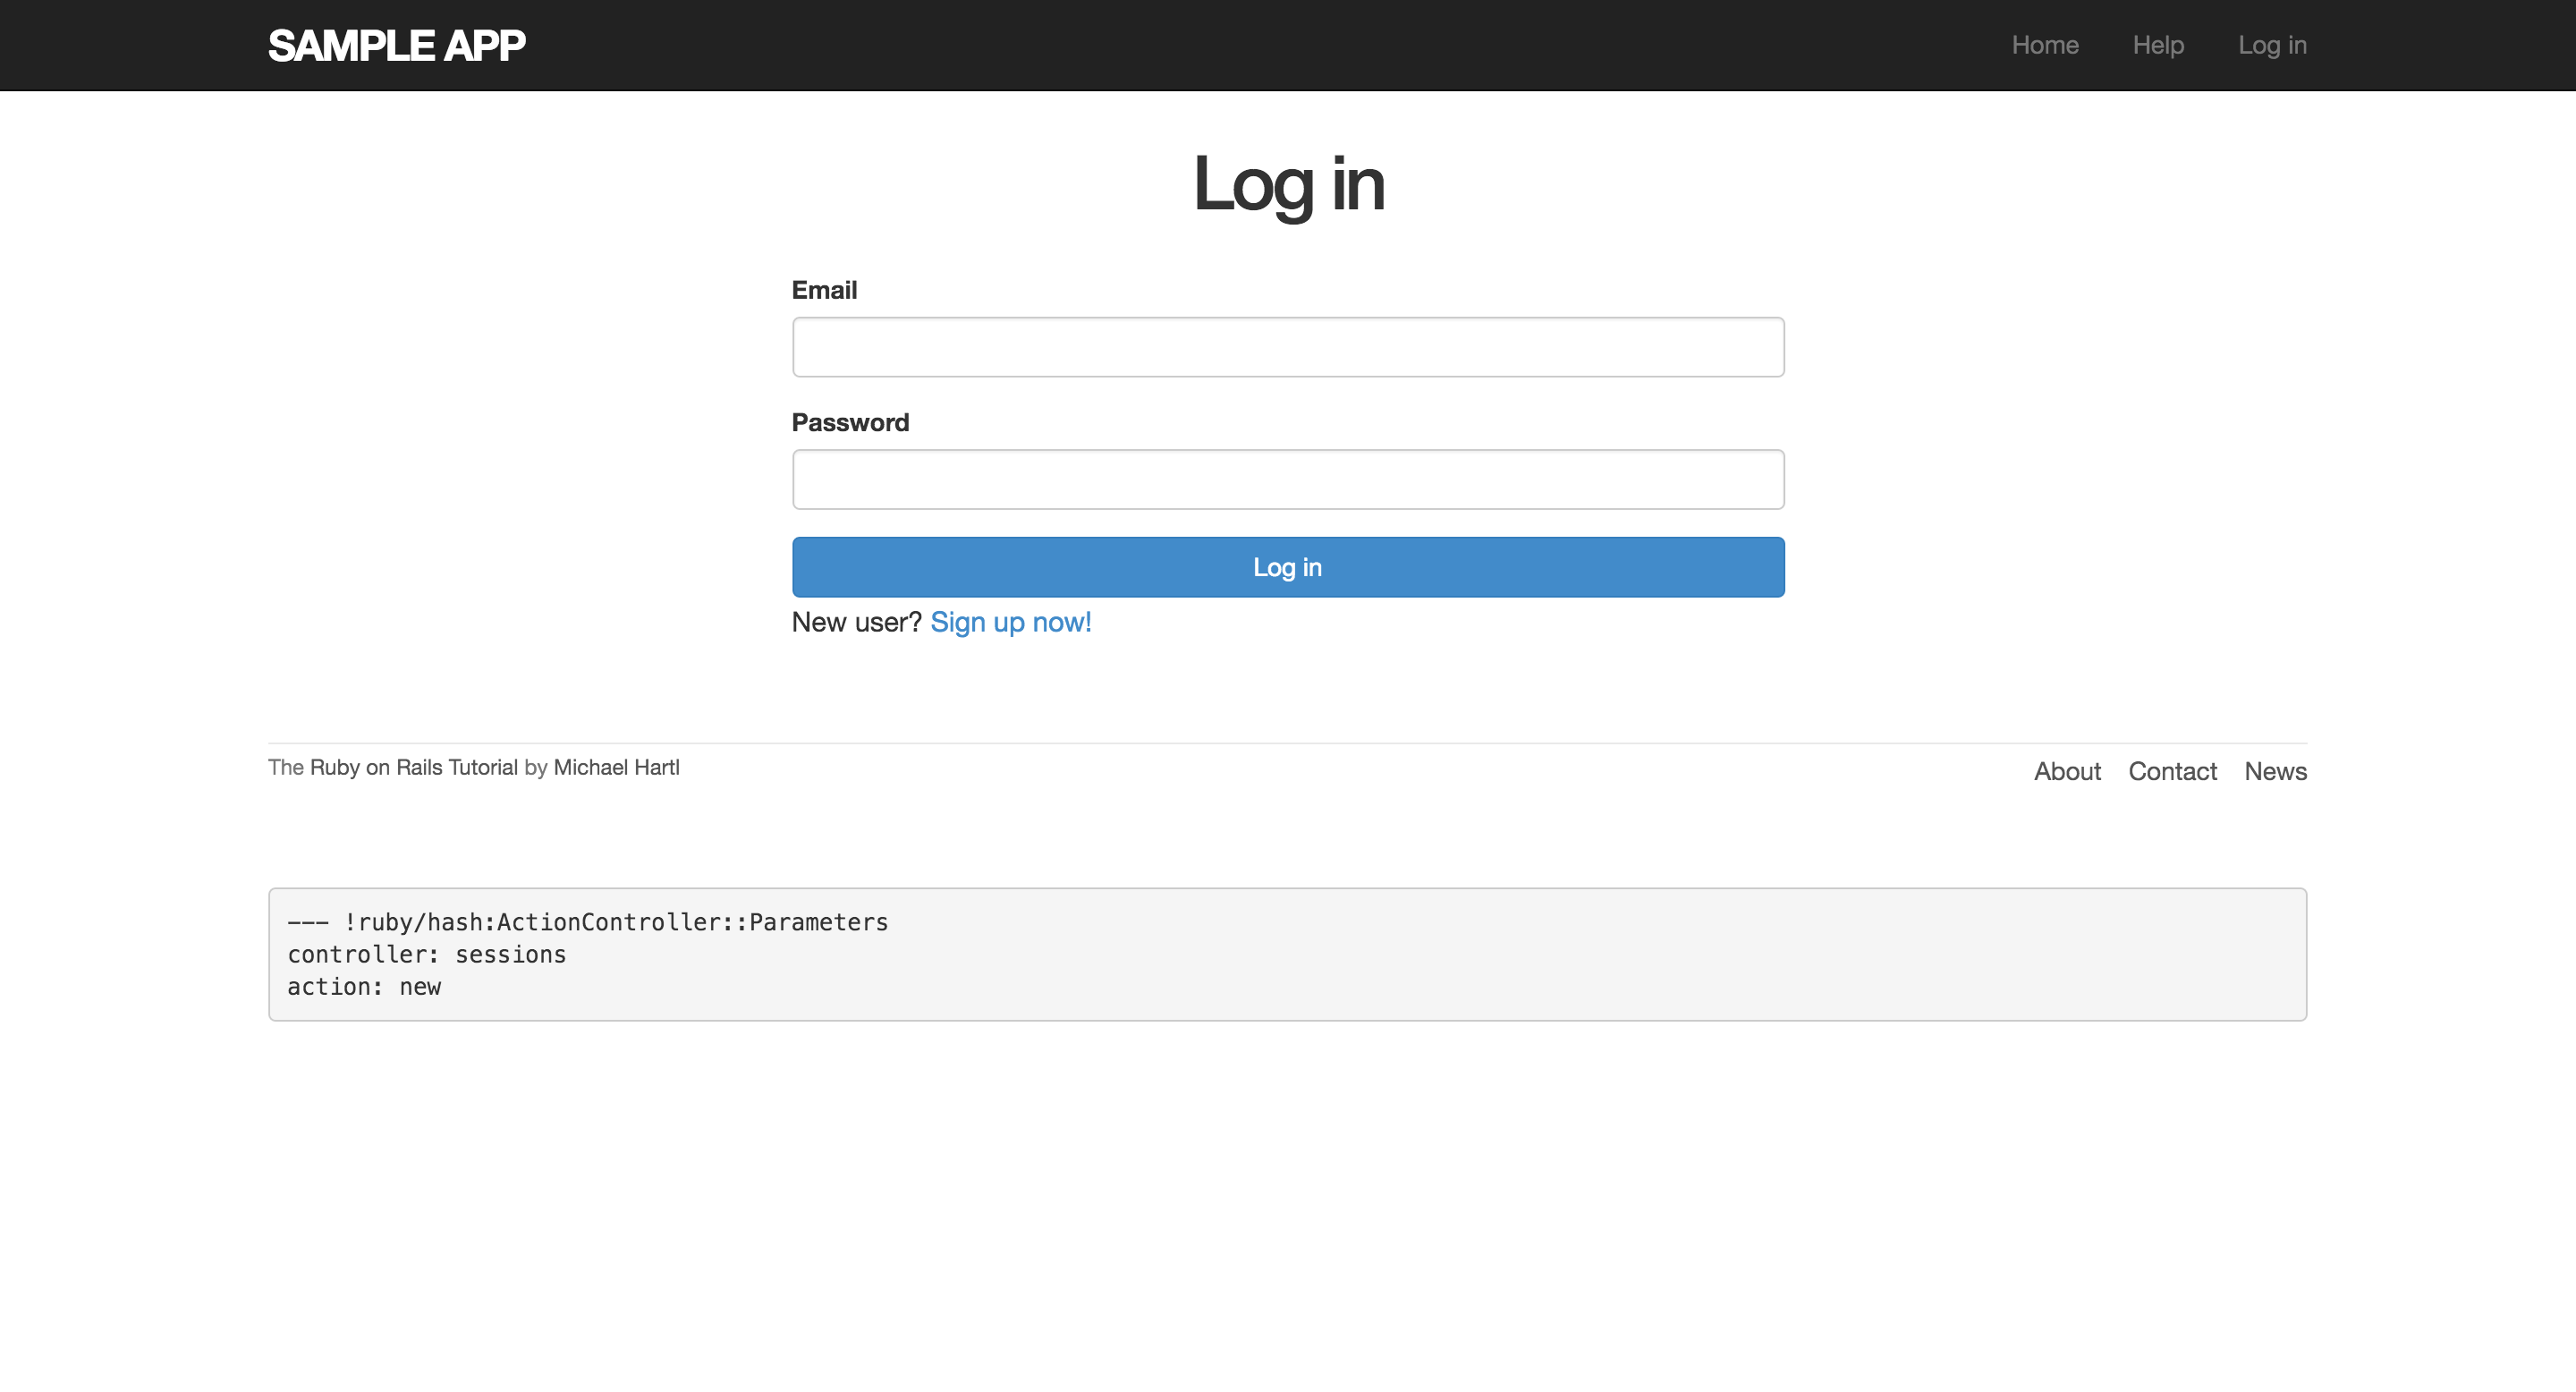Click the Email field label
2576x1392 pixels.
click(824, 290)
